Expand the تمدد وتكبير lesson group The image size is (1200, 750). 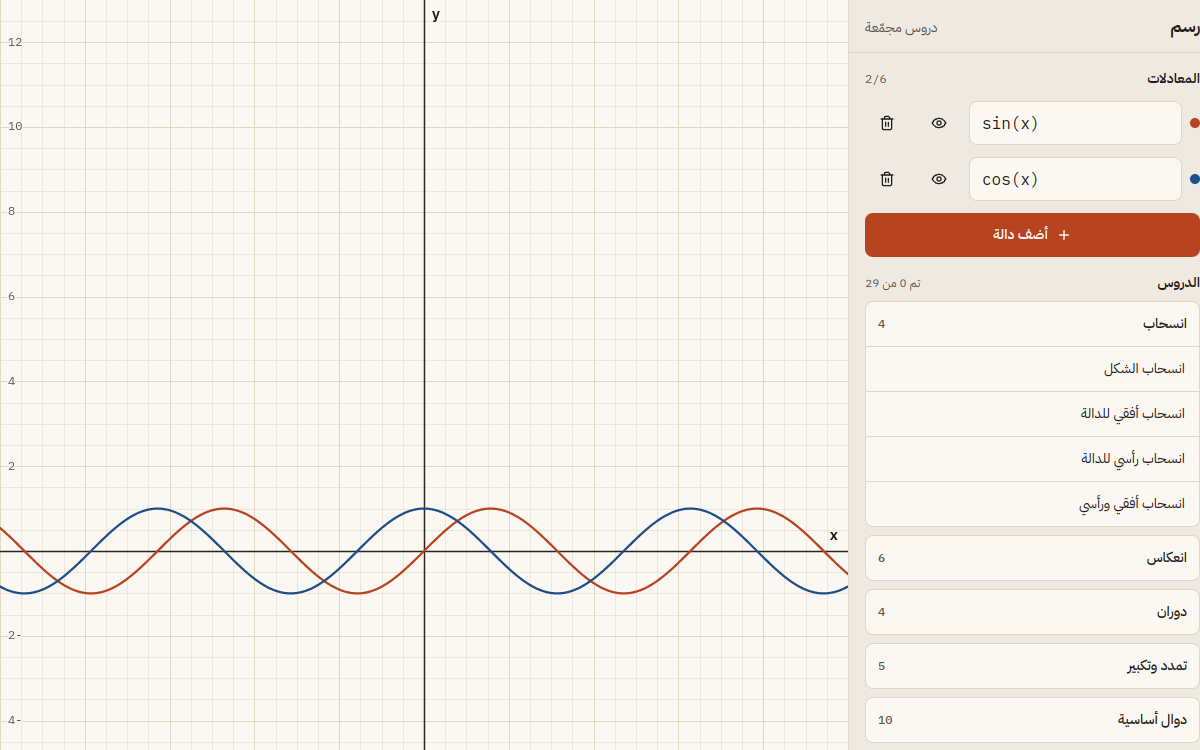click(x=1032, y=666)
